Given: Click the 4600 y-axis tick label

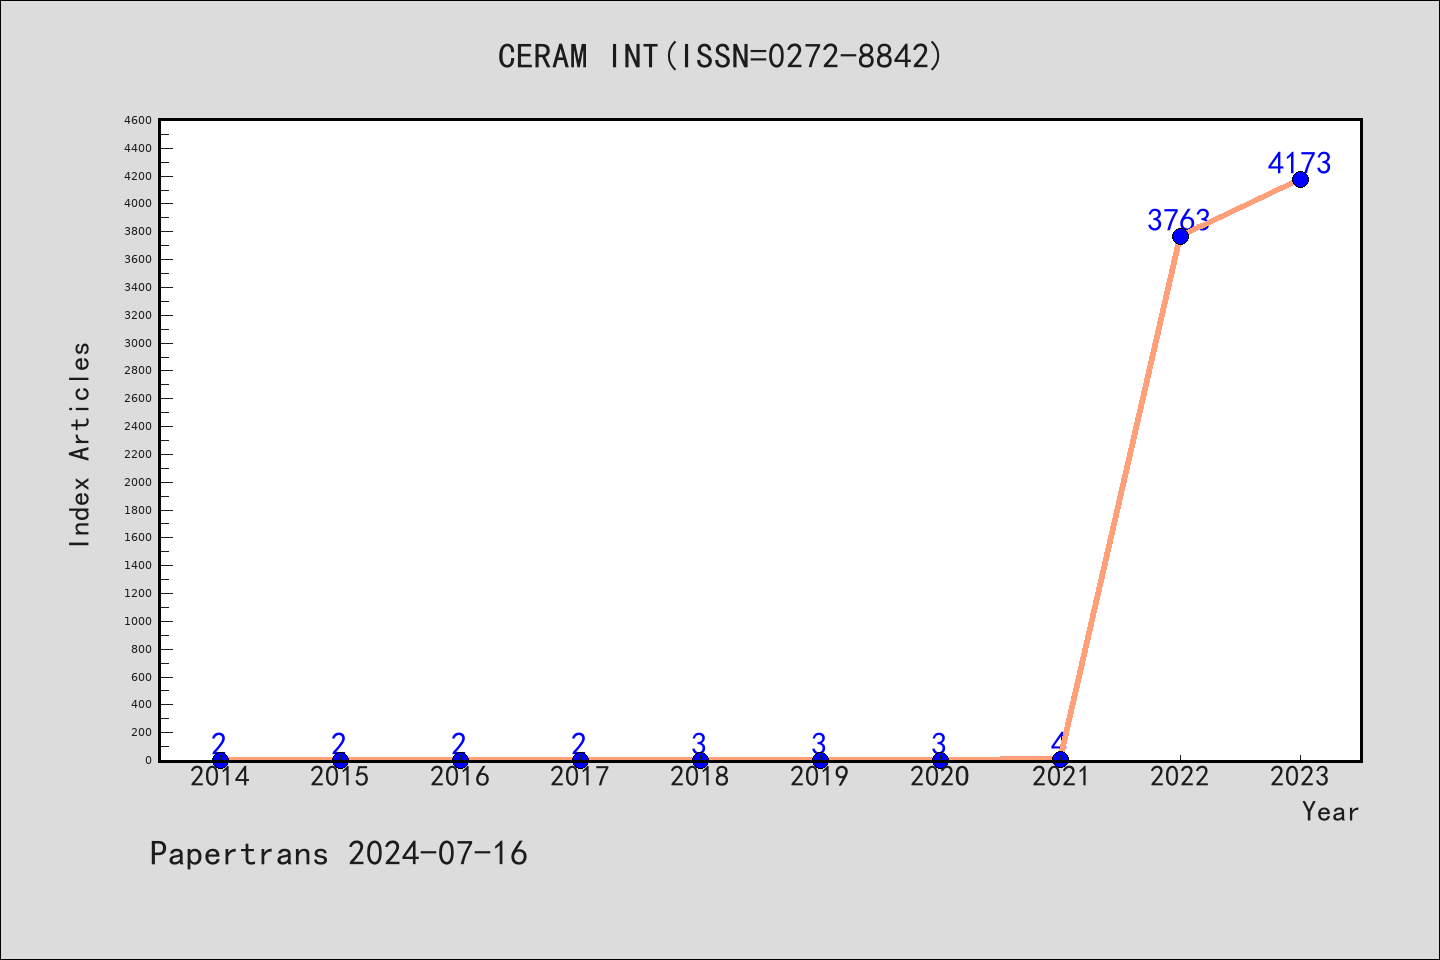Looking at the screenshot, I should (x=138, y=120).
